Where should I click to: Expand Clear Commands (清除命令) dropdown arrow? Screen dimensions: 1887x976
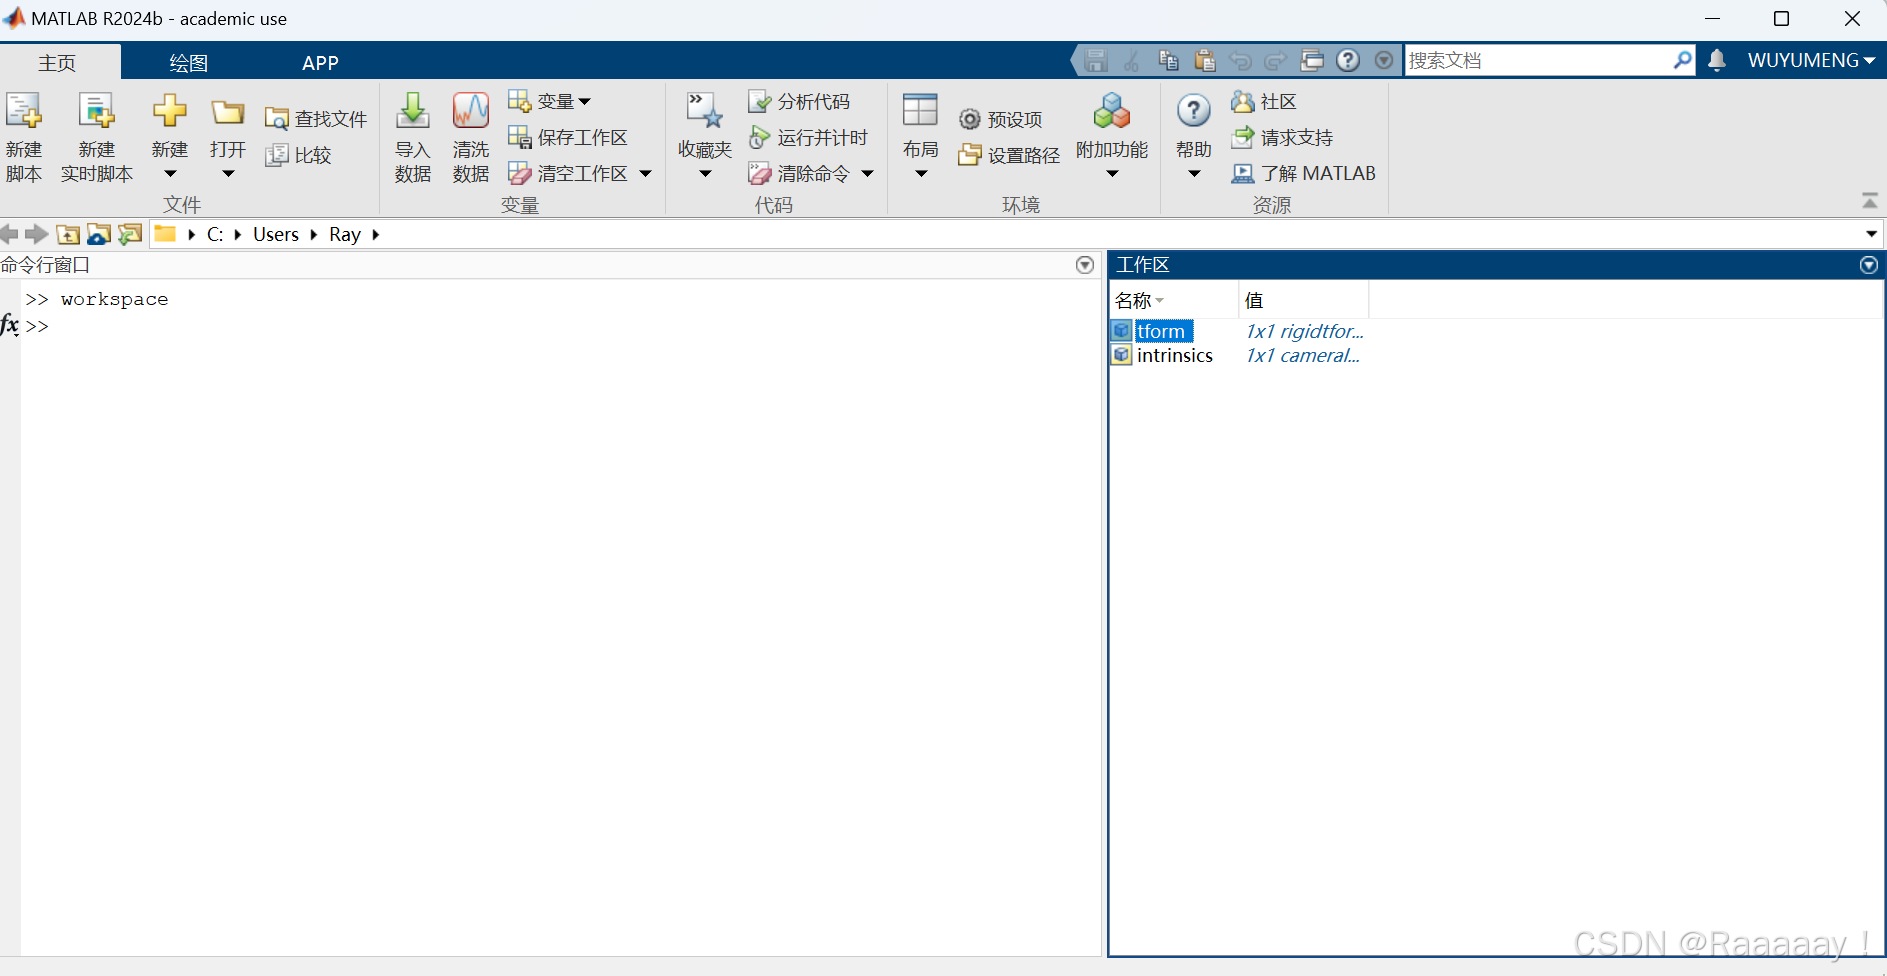(x=867, y=173)
